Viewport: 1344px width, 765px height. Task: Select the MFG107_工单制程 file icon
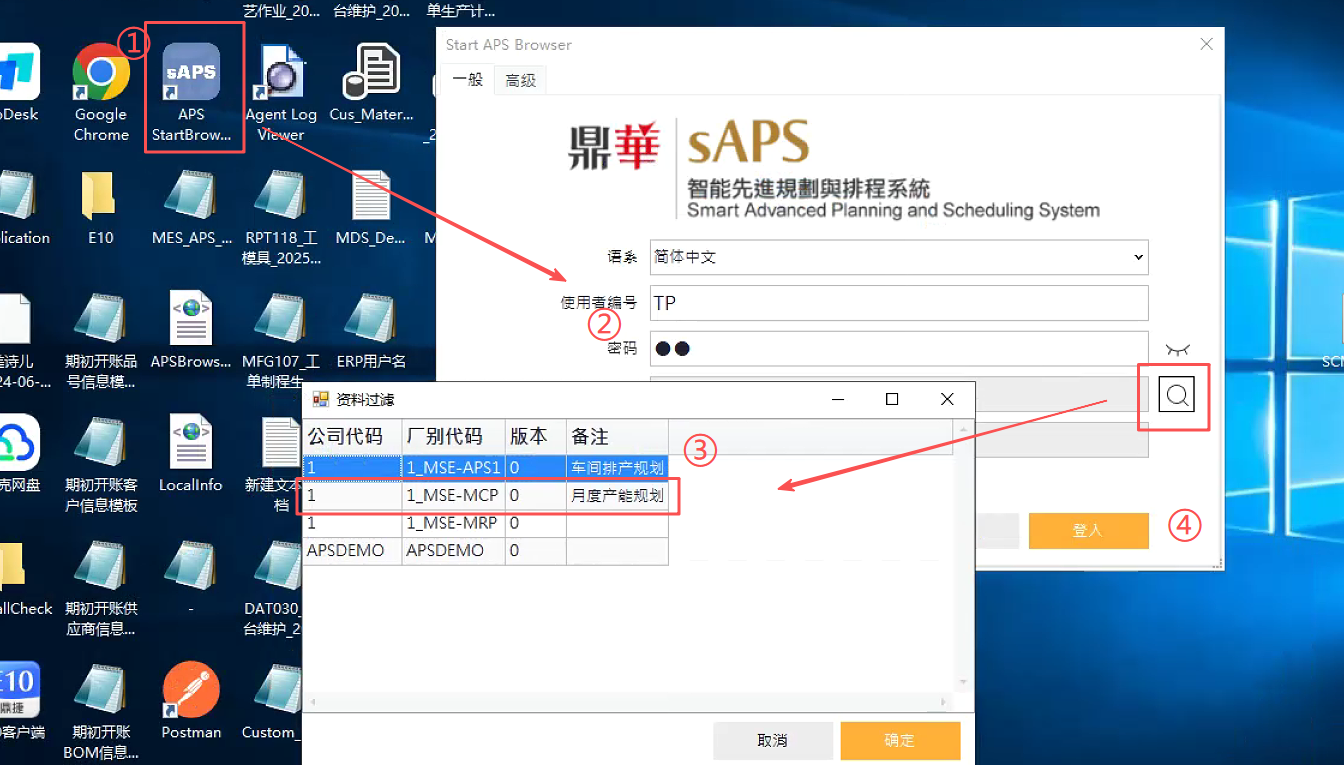[281, 341]
